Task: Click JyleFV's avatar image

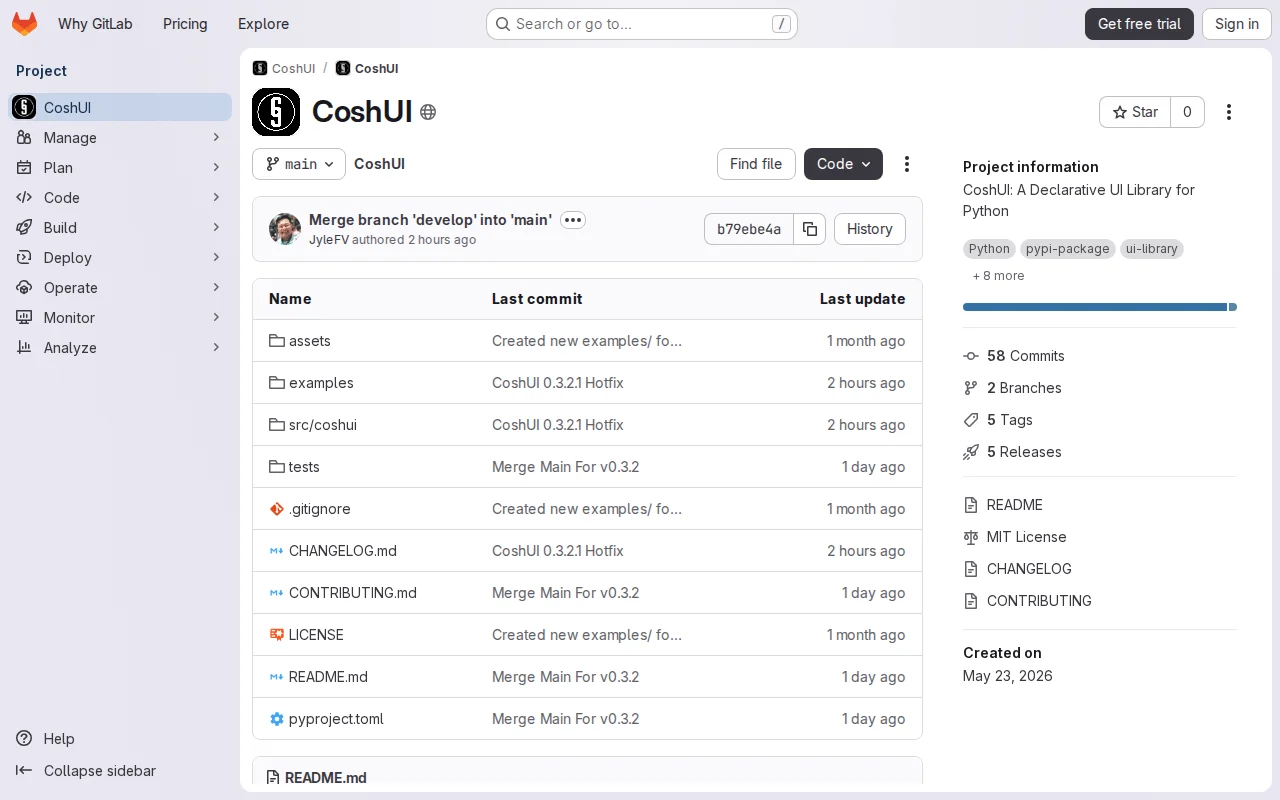Action: coord(285,229)
